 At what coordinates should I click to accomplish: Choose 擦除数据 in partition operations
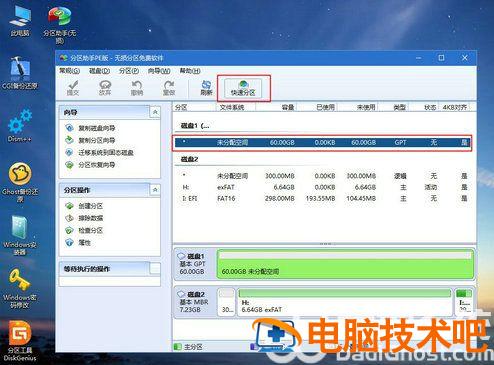[x=84, y=218]
